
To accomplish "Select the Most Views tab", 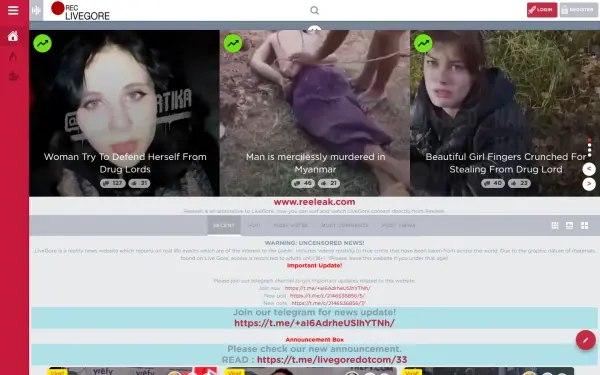I will click(x=398, y=225).
